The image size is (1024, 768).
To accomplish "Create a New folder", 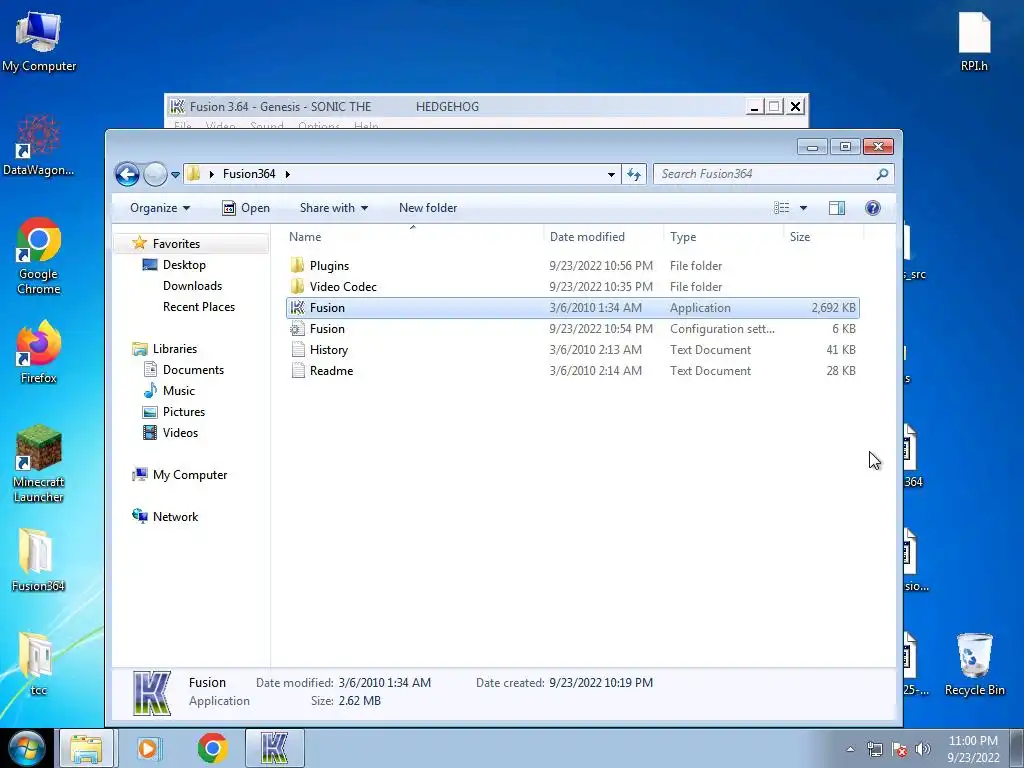I will tap(428, 208).
